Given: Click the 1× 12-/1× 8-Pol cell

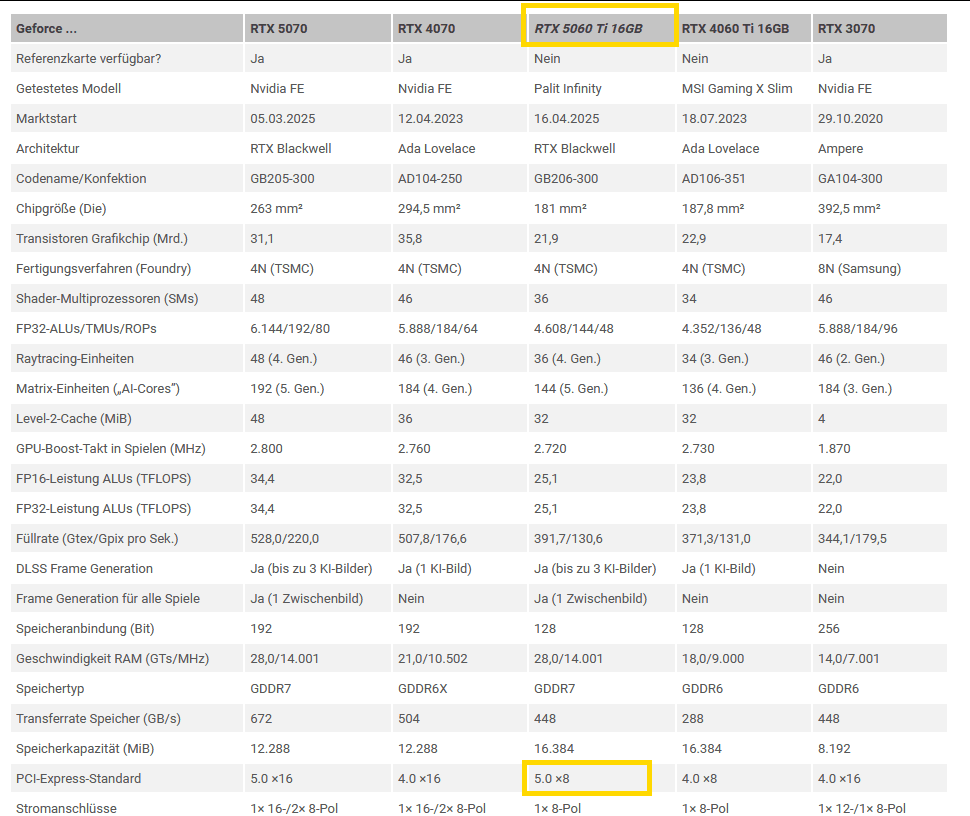Looking at the screenshot, I should (x=862, y=809).
